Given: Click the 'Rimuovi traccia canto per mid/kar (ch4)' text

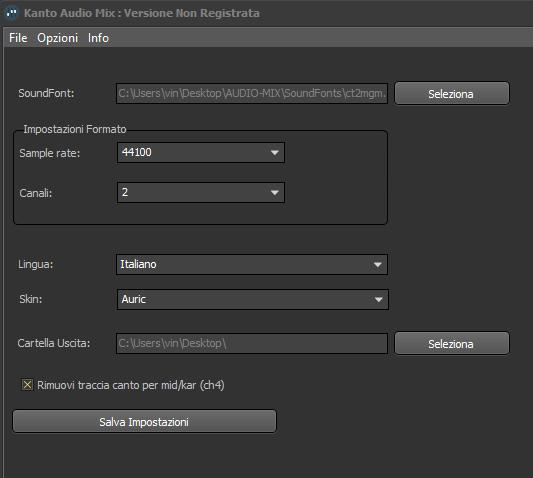Looking at the screenshot, I should coord(131,385).
